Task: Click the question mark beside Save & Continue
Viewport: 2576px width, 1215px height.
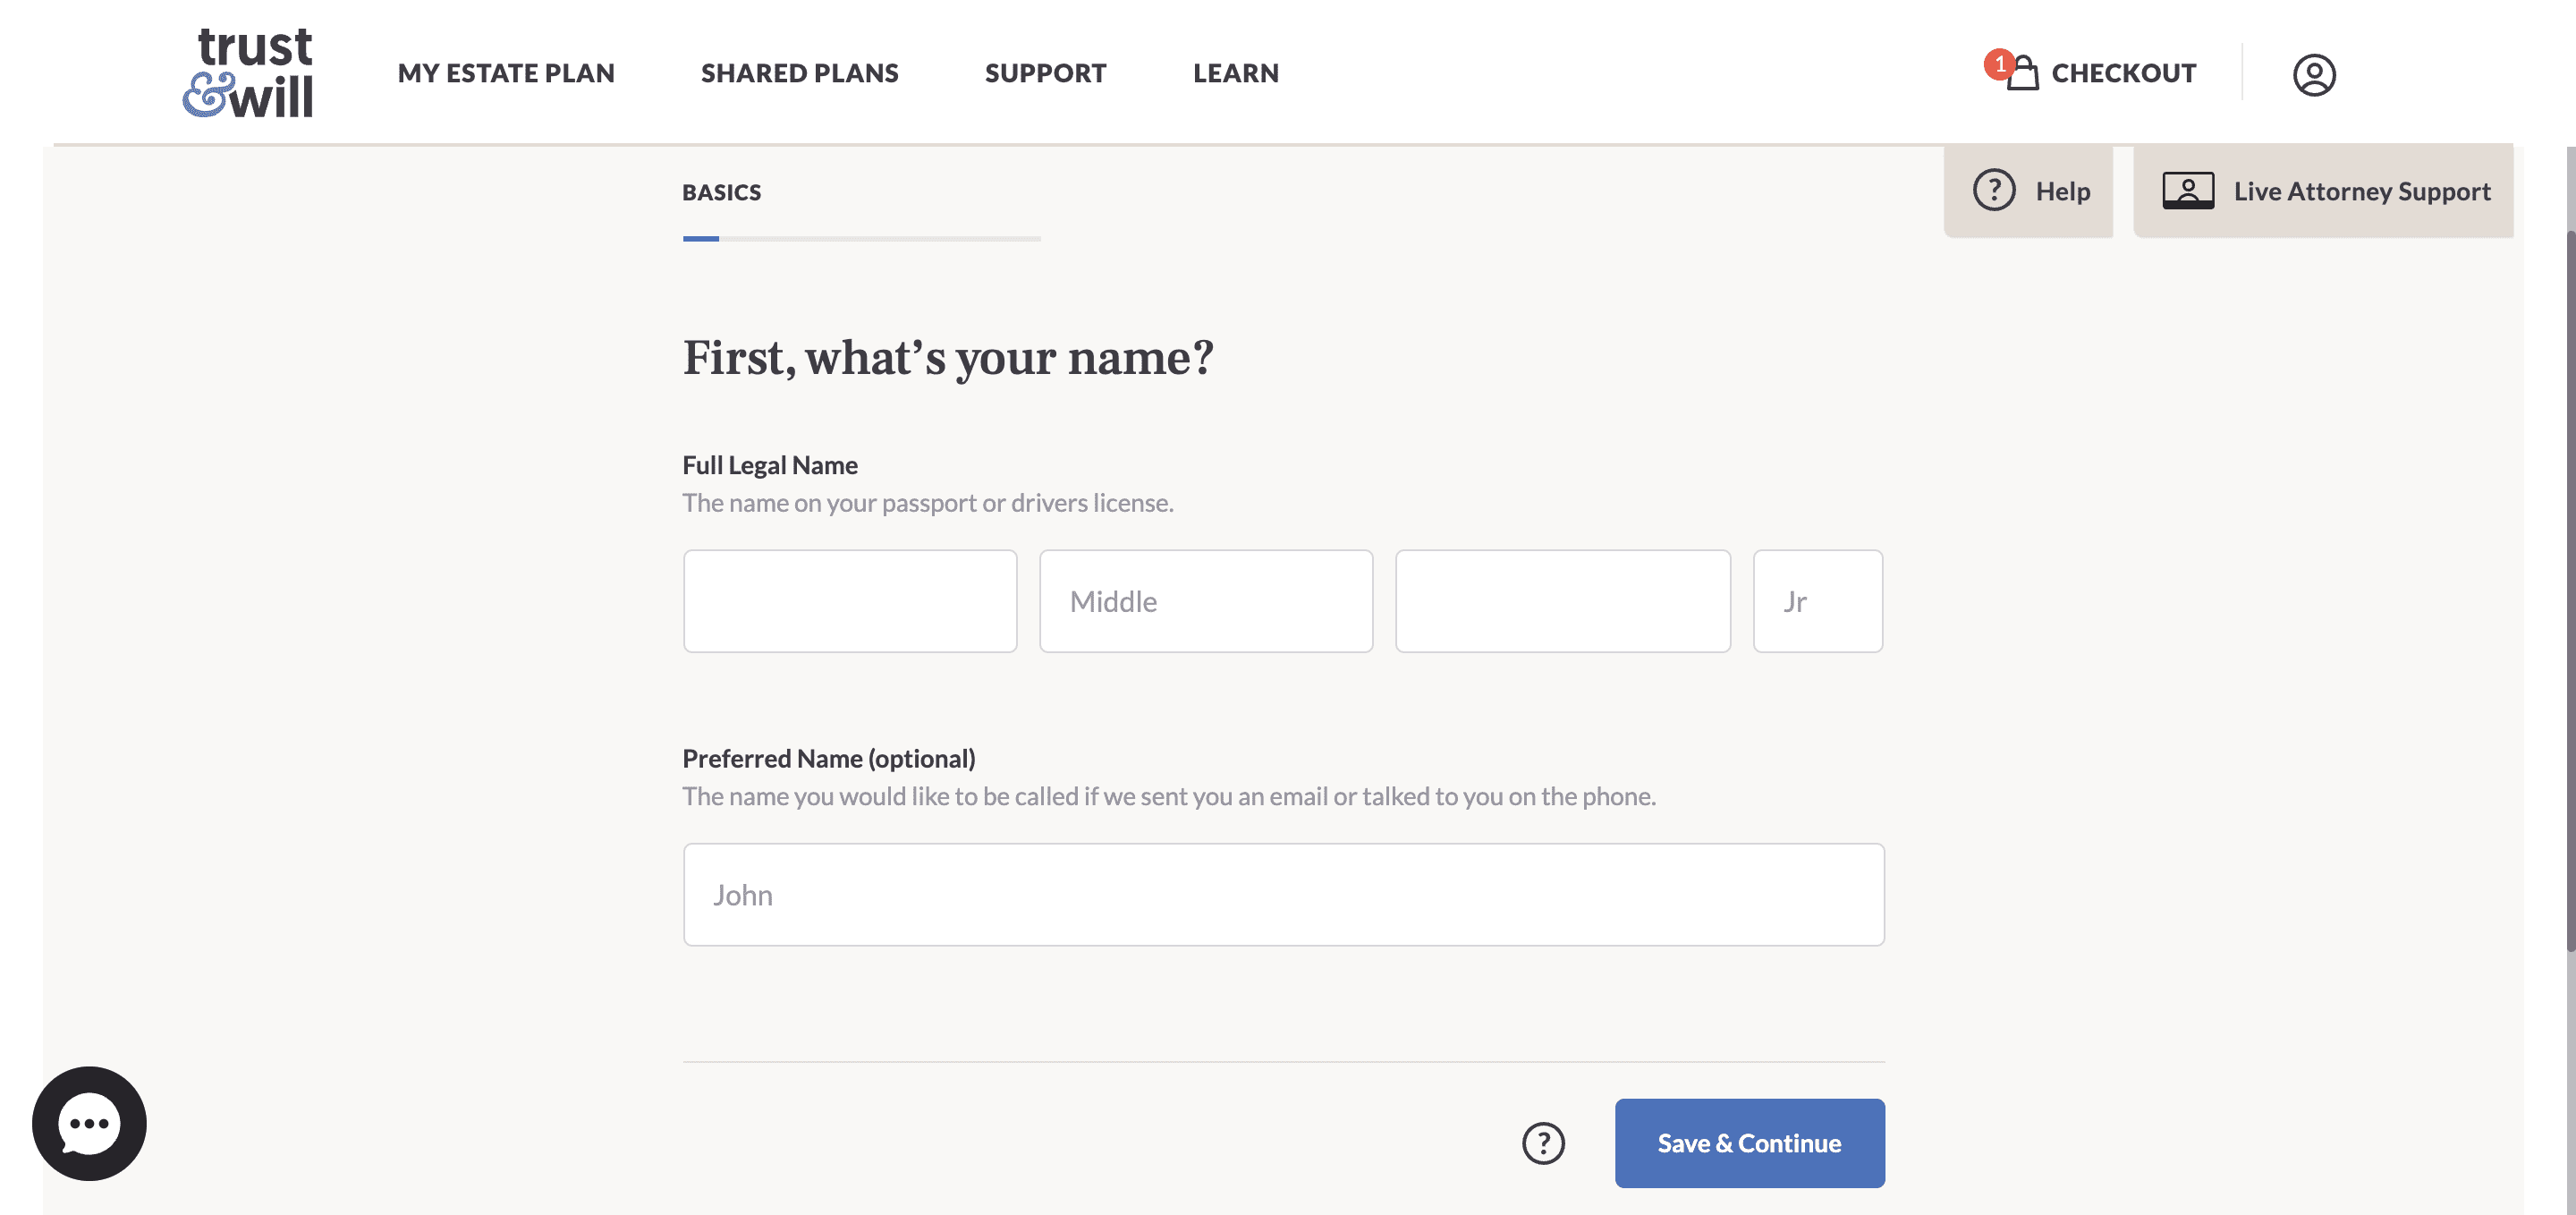Action: [1543, 1143]
